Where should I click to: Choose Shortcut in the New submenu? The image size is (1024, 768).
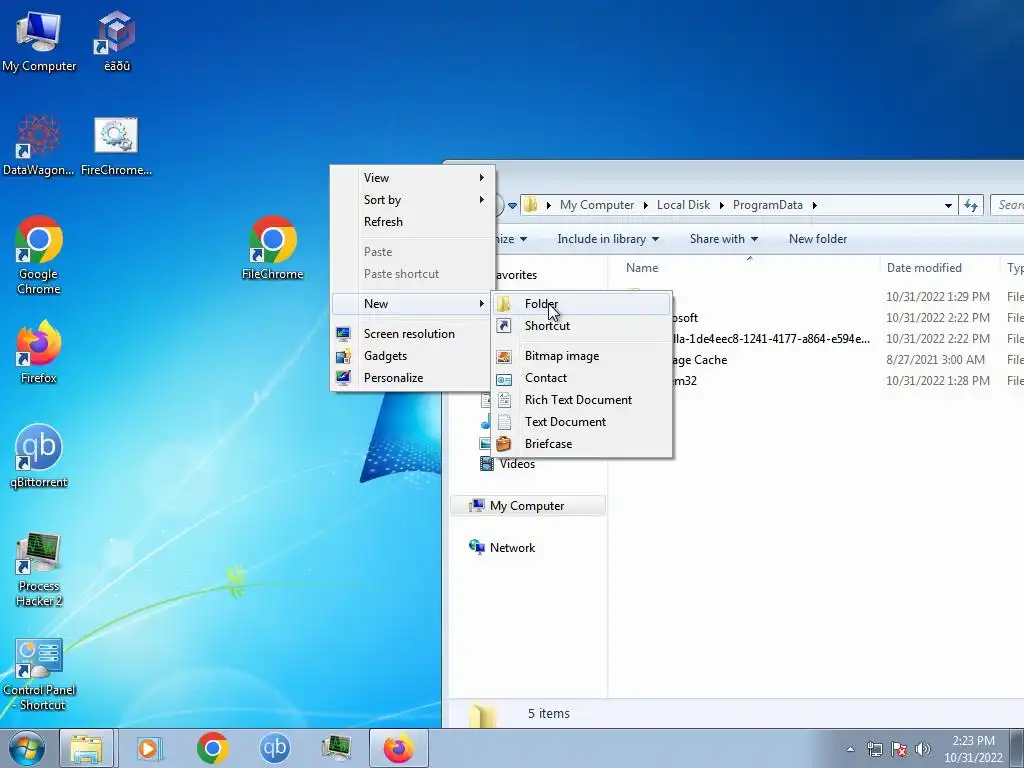(581, 326)
